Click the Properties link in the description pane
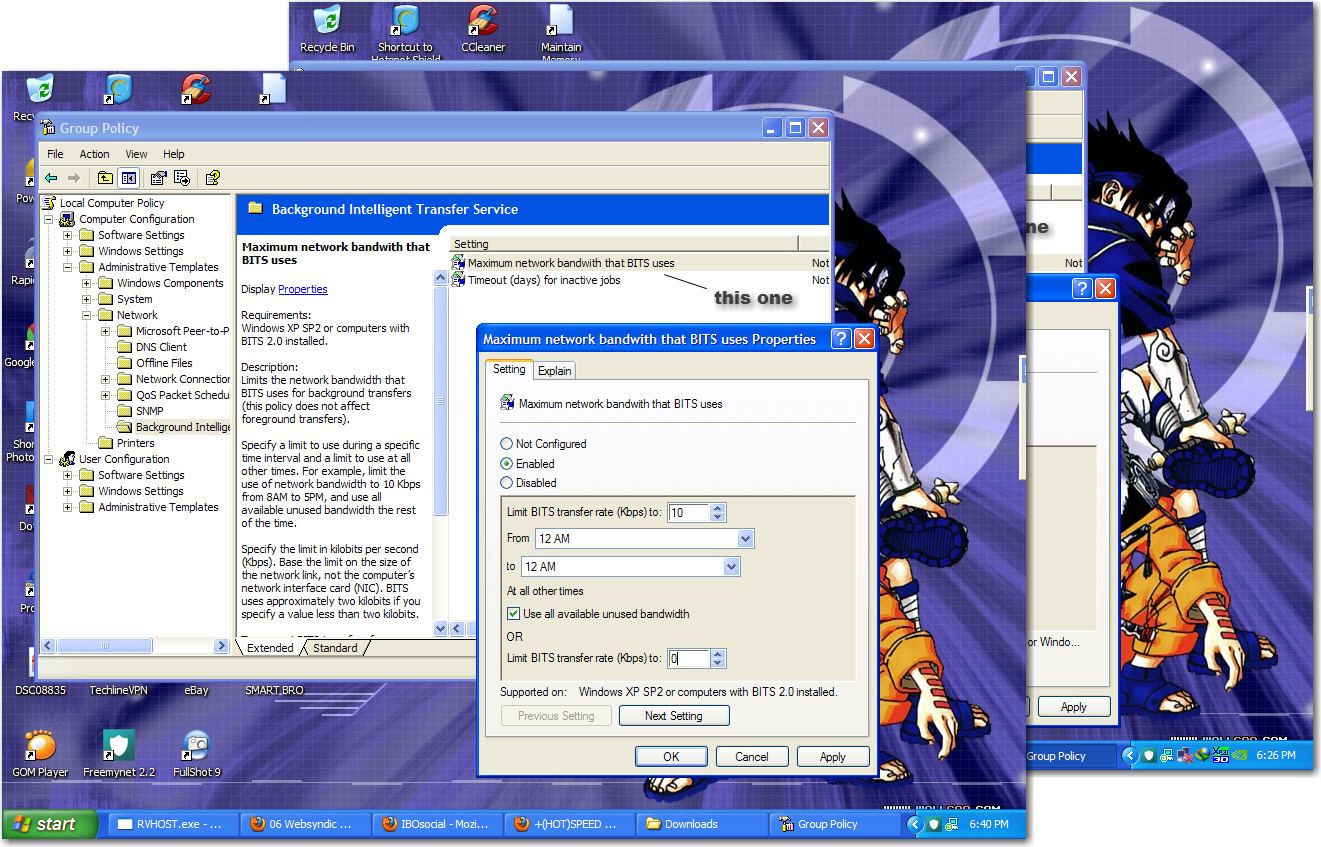Image resolution: width=1321 pixels, height=847 pixels. click(303, 289)
